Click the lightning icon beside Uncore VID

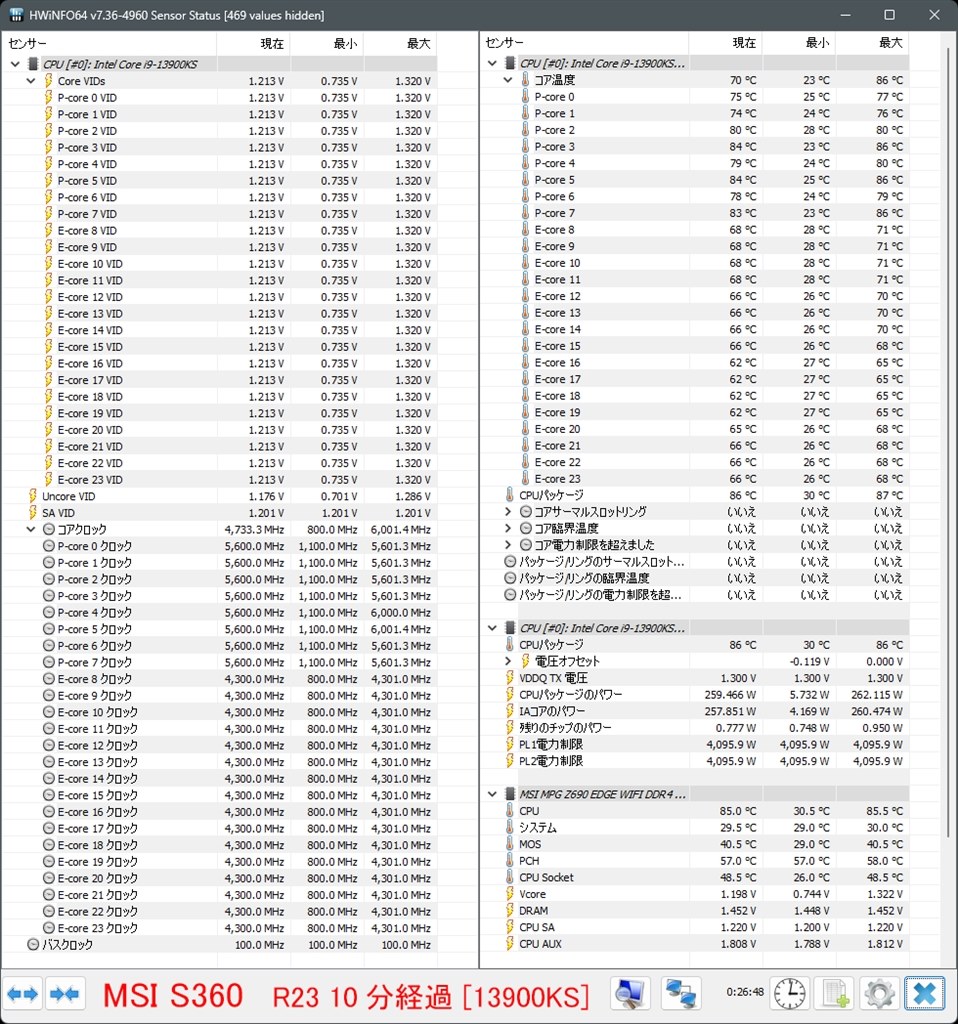coord(33,496)
